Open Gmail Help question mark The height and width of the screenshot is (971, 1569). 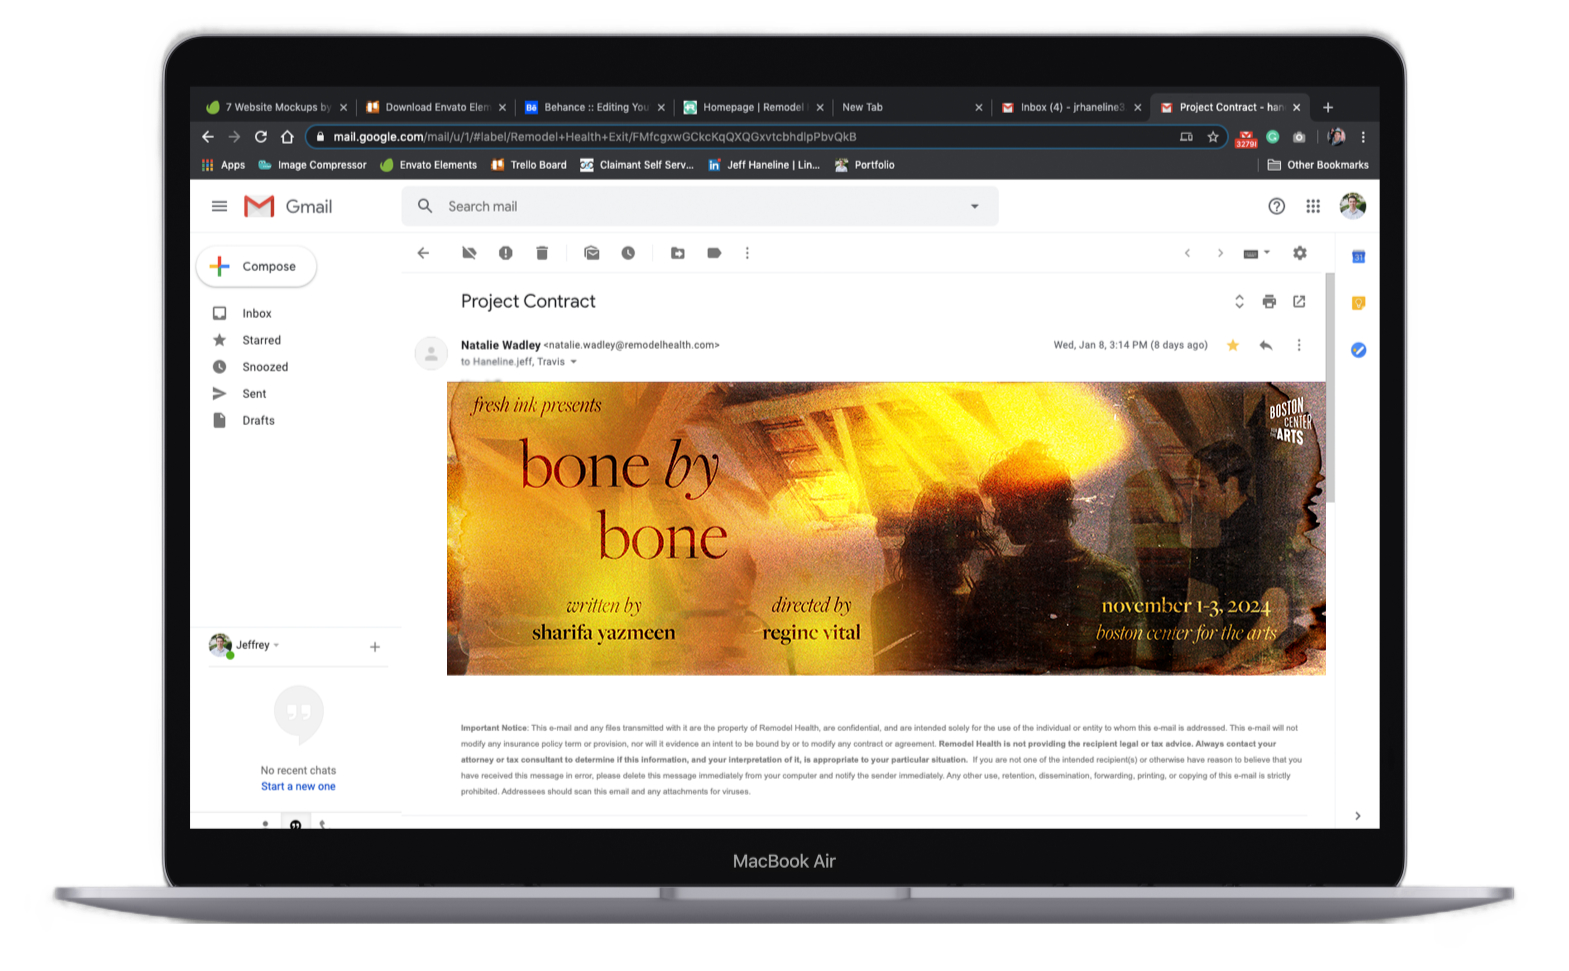[1277, 206]
